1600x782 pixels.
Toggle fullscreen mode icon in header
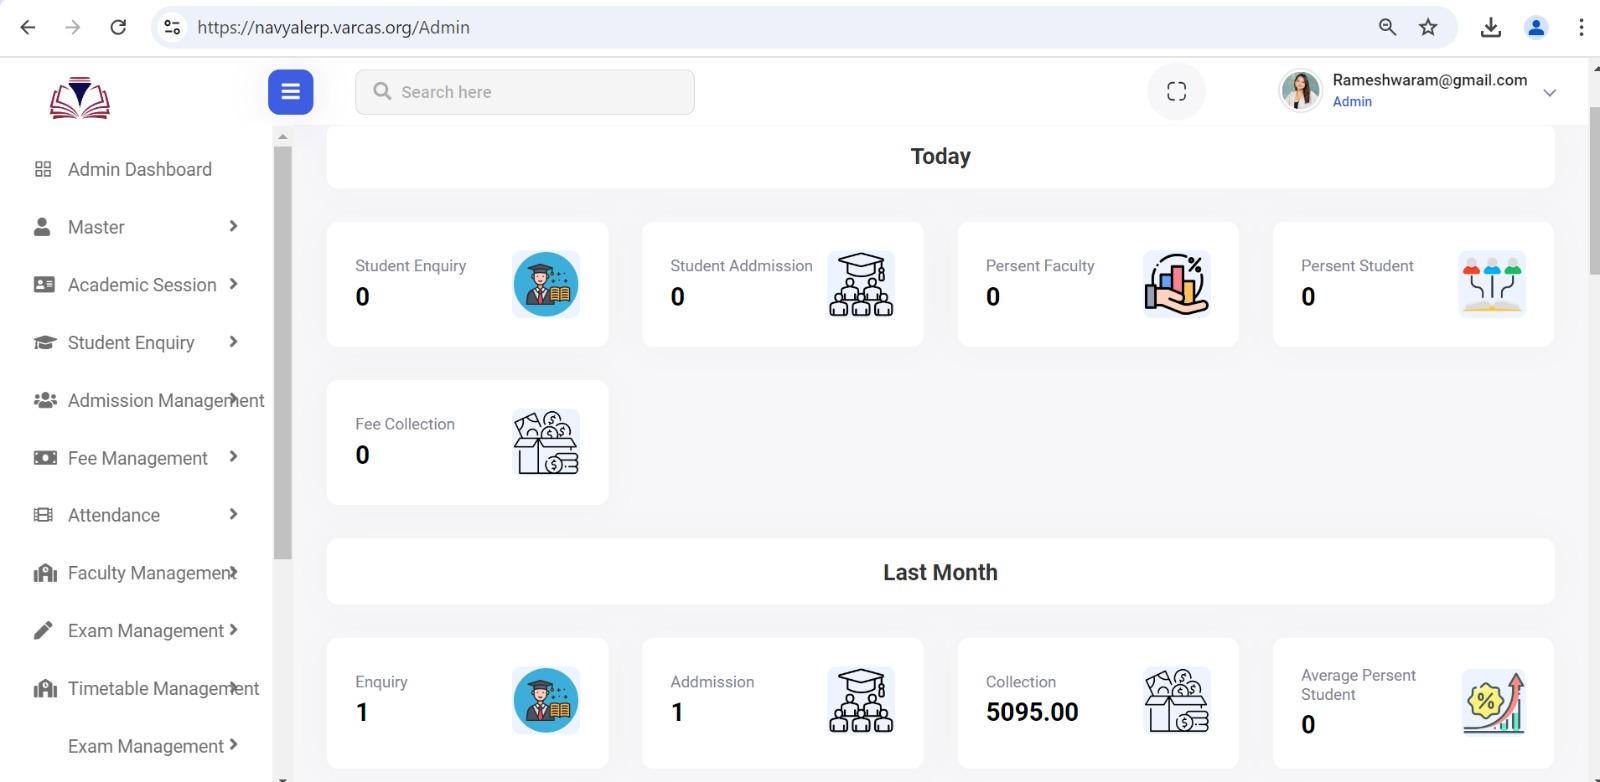pyautogui.click(x=1176, y=92)
